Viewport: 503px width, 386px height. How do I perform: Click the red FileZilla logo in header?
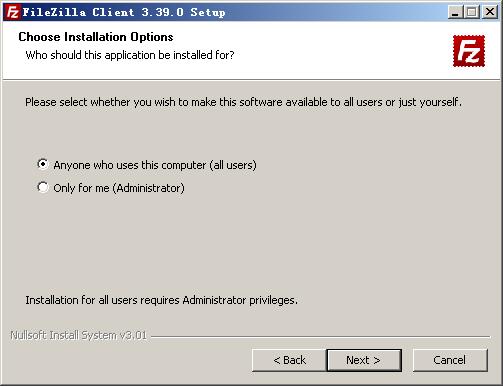point(469,51)
